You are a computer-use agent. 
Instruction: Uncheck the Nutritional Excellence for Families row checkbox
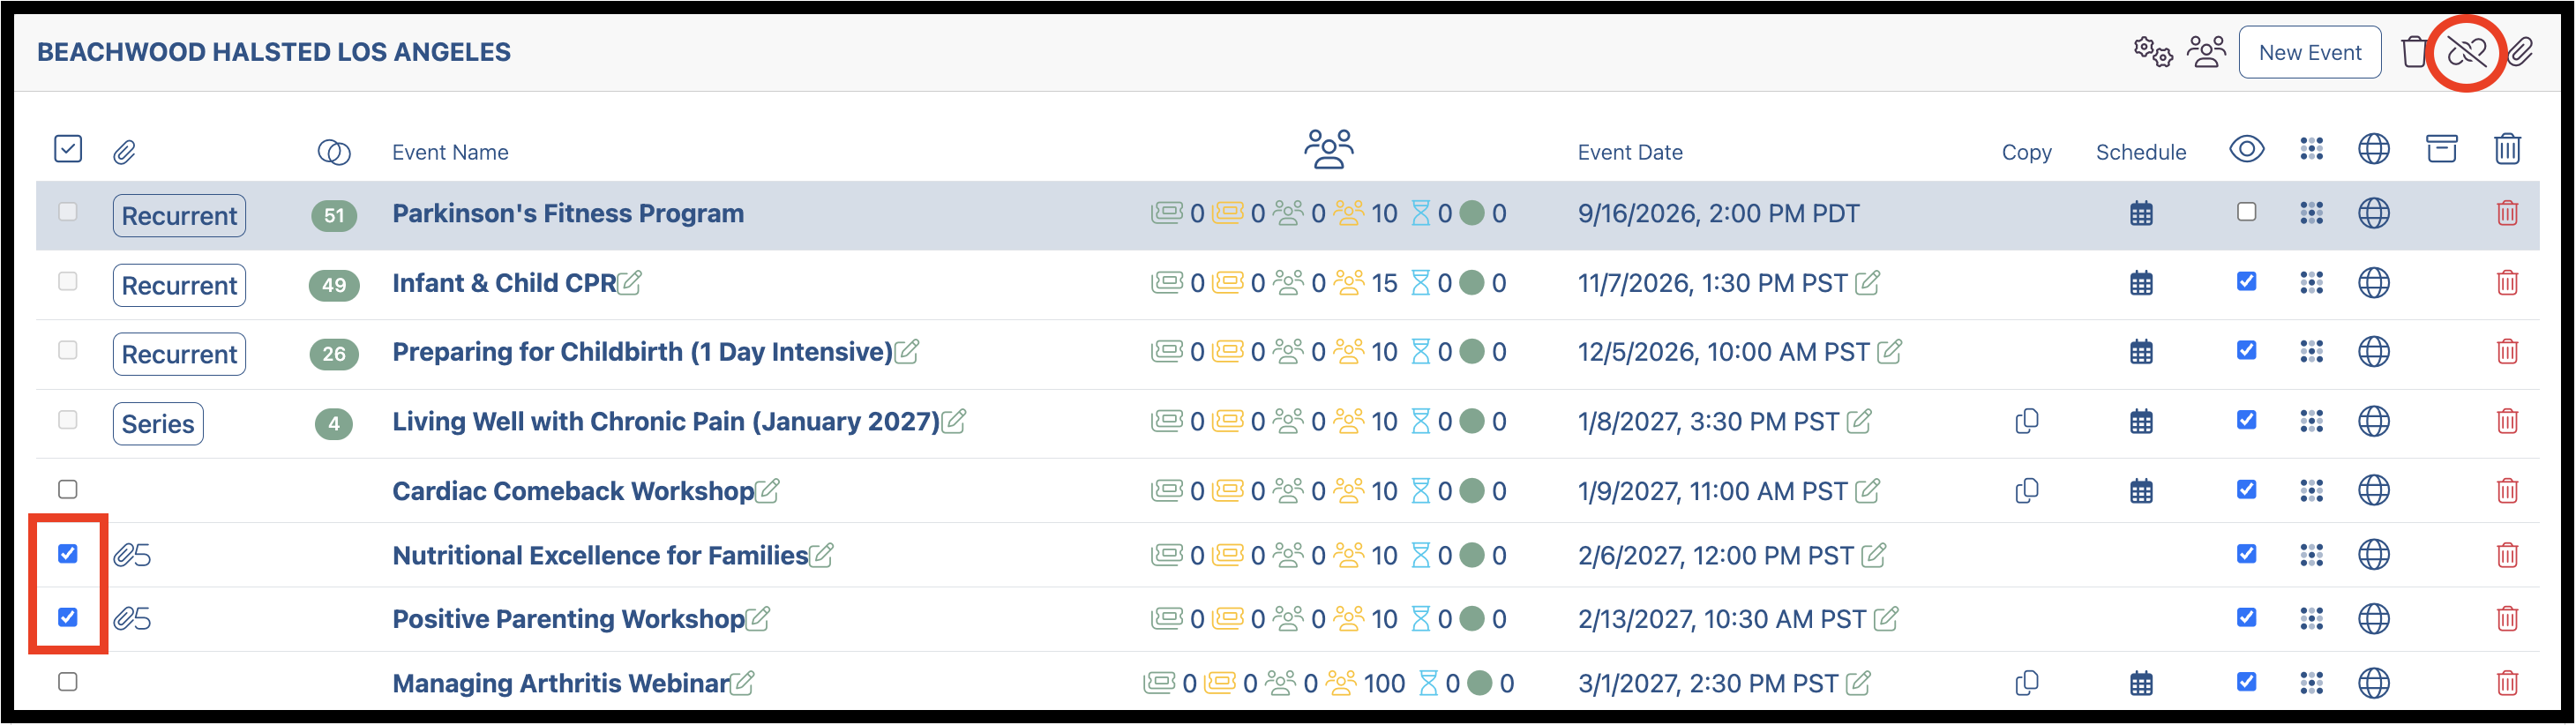[x=68, y=554]
